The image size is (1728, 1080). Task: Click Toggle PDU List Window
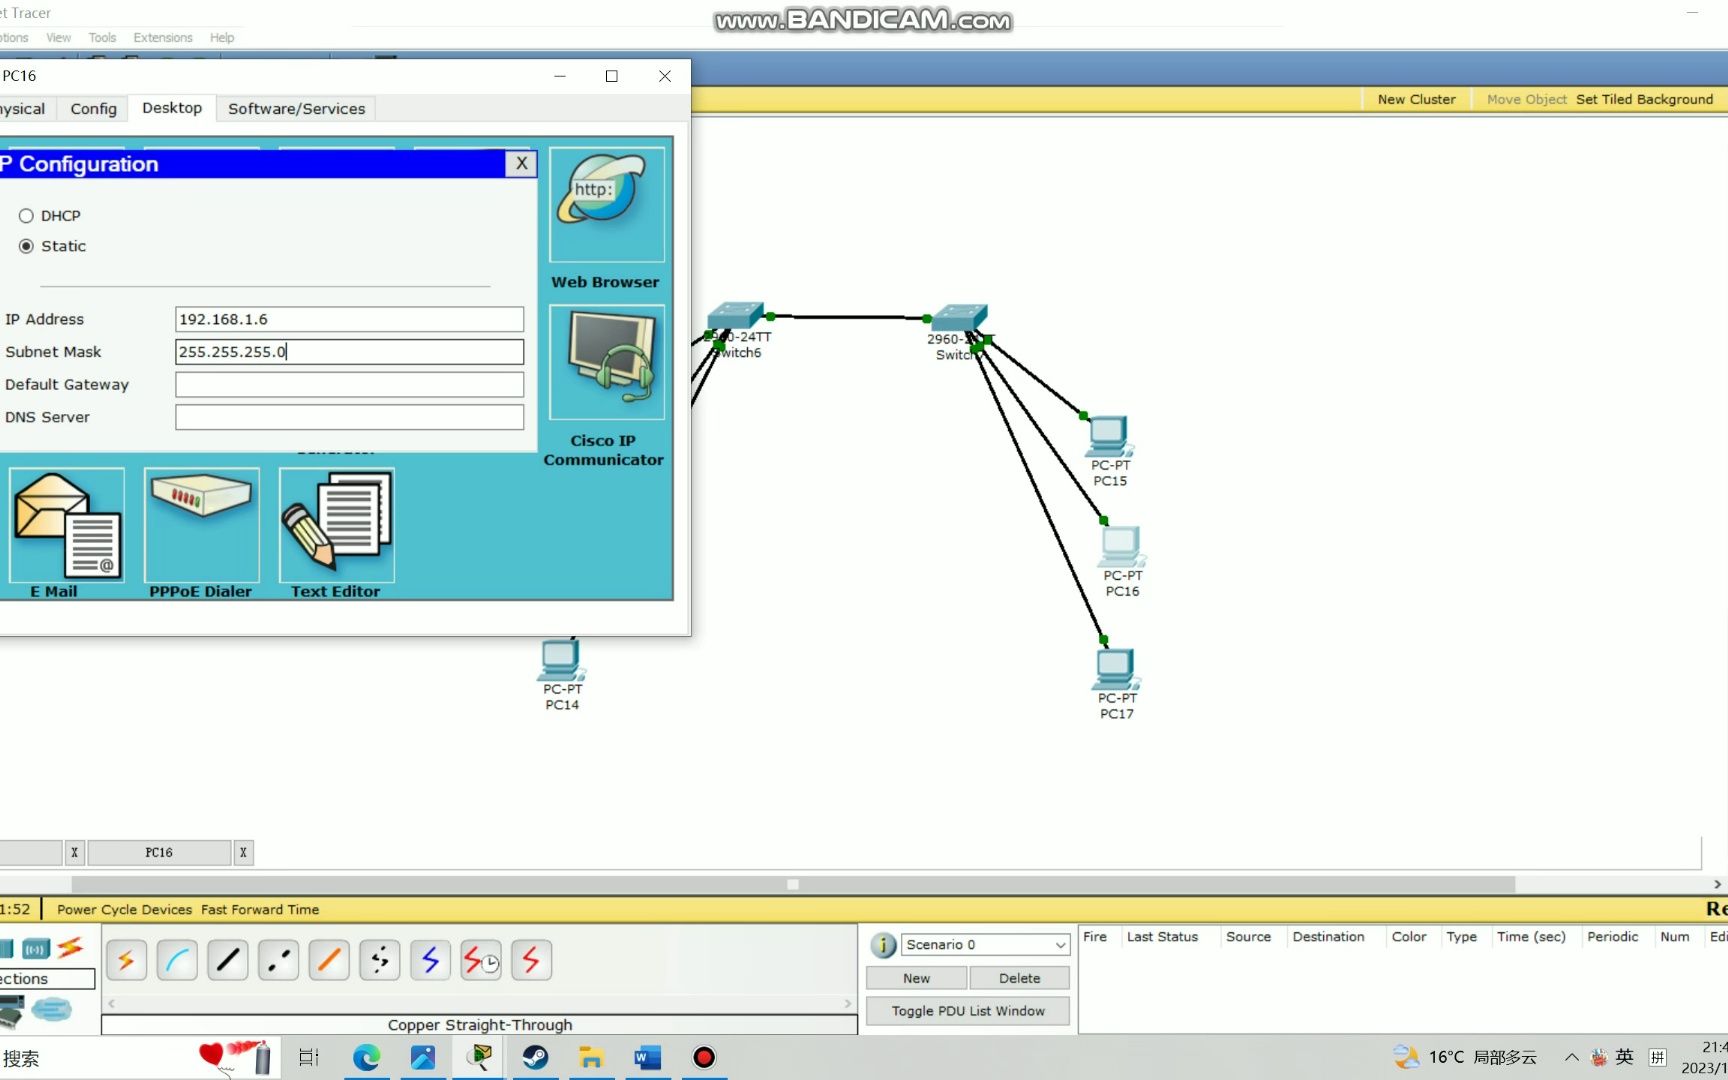point(968,1011)
